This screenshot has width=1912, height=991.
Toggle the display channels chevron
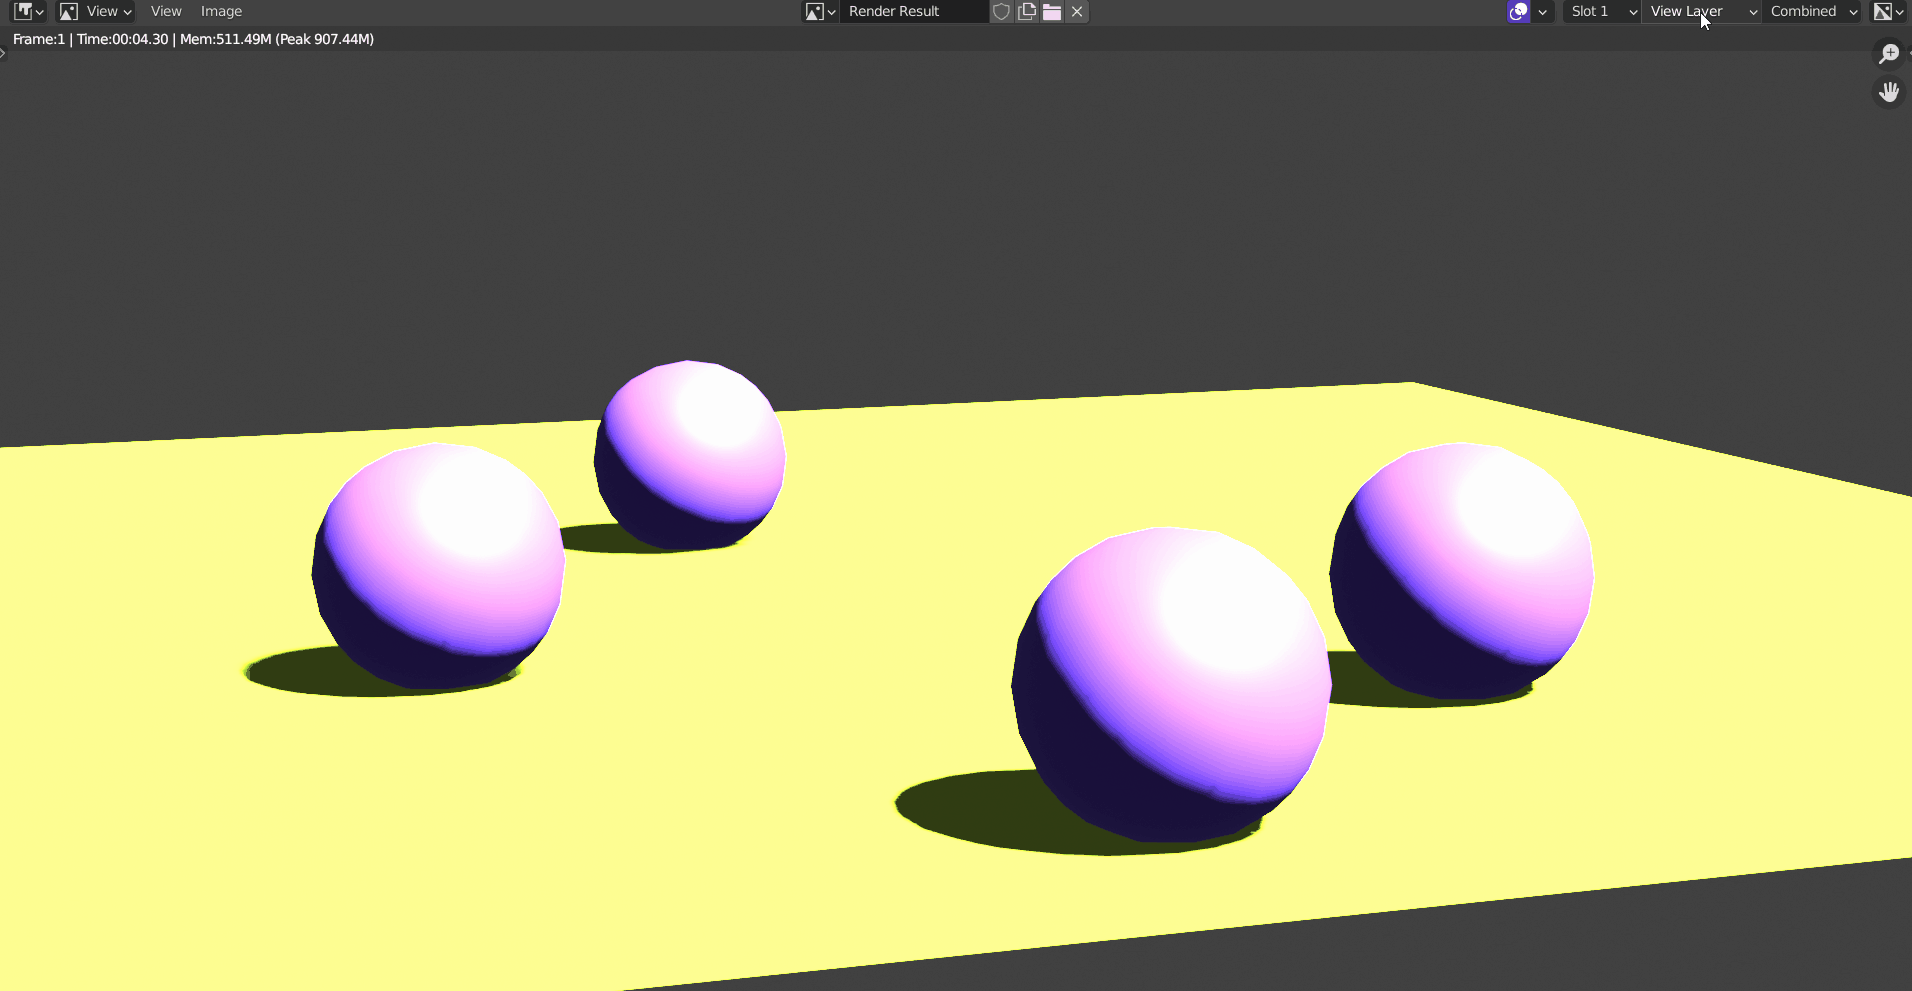tap(1897, 11)
